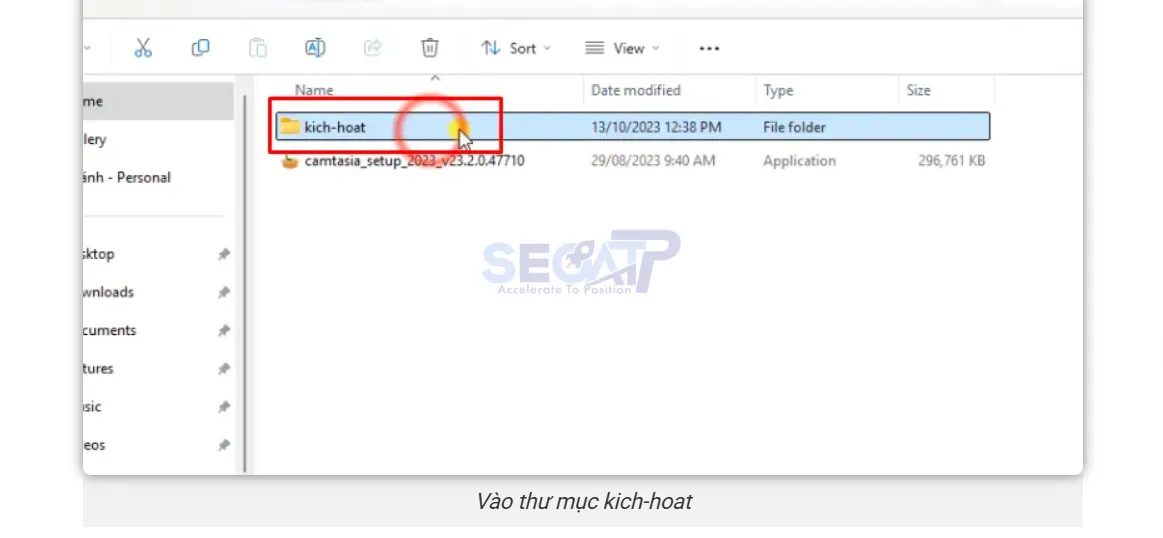Open the Music quick access item
Viewport: 1163px width, 538px height.
pos(92,407)
